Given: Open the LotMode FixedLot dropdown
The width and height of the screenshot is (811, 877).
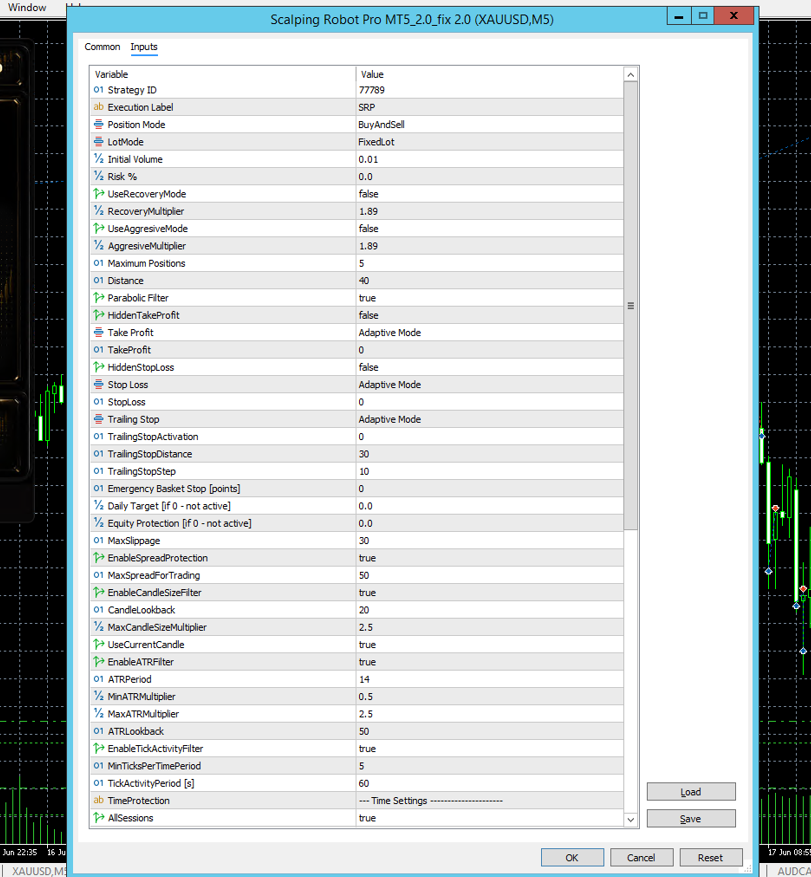Looking at the screenshot, I should click(489, 142).
